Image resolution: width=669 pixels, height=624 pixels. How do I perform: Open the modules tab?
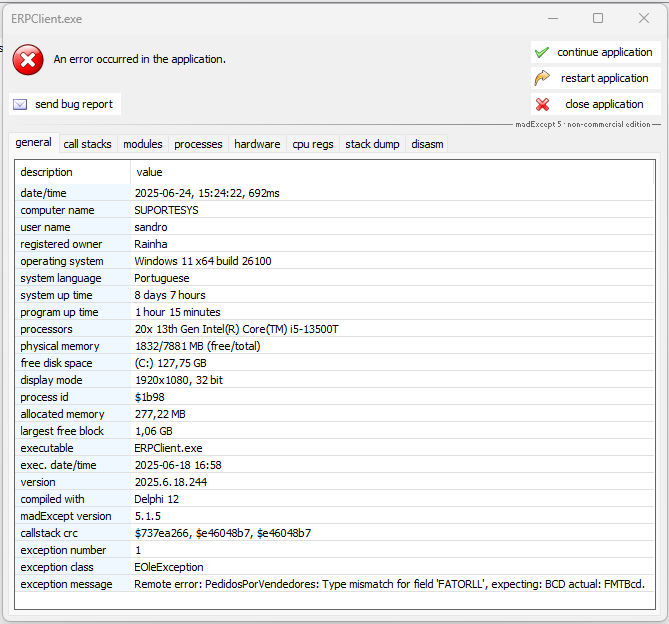point(143,144)
